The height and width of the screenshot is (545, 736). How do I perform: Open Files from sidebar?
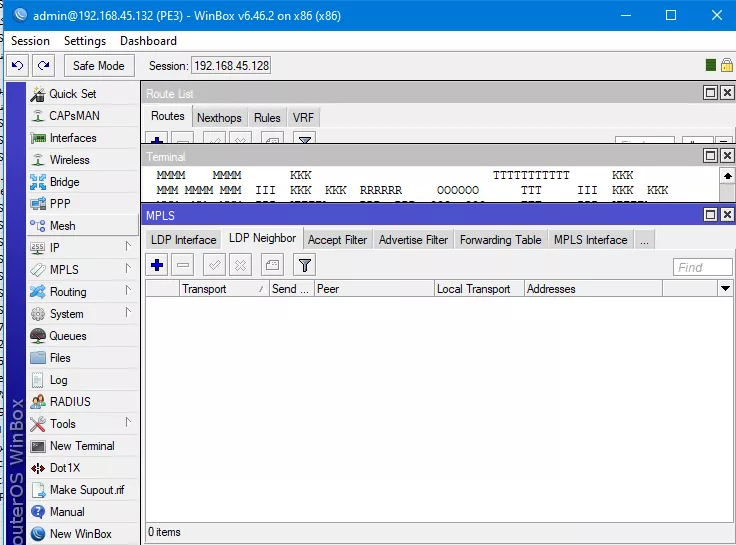83,358
